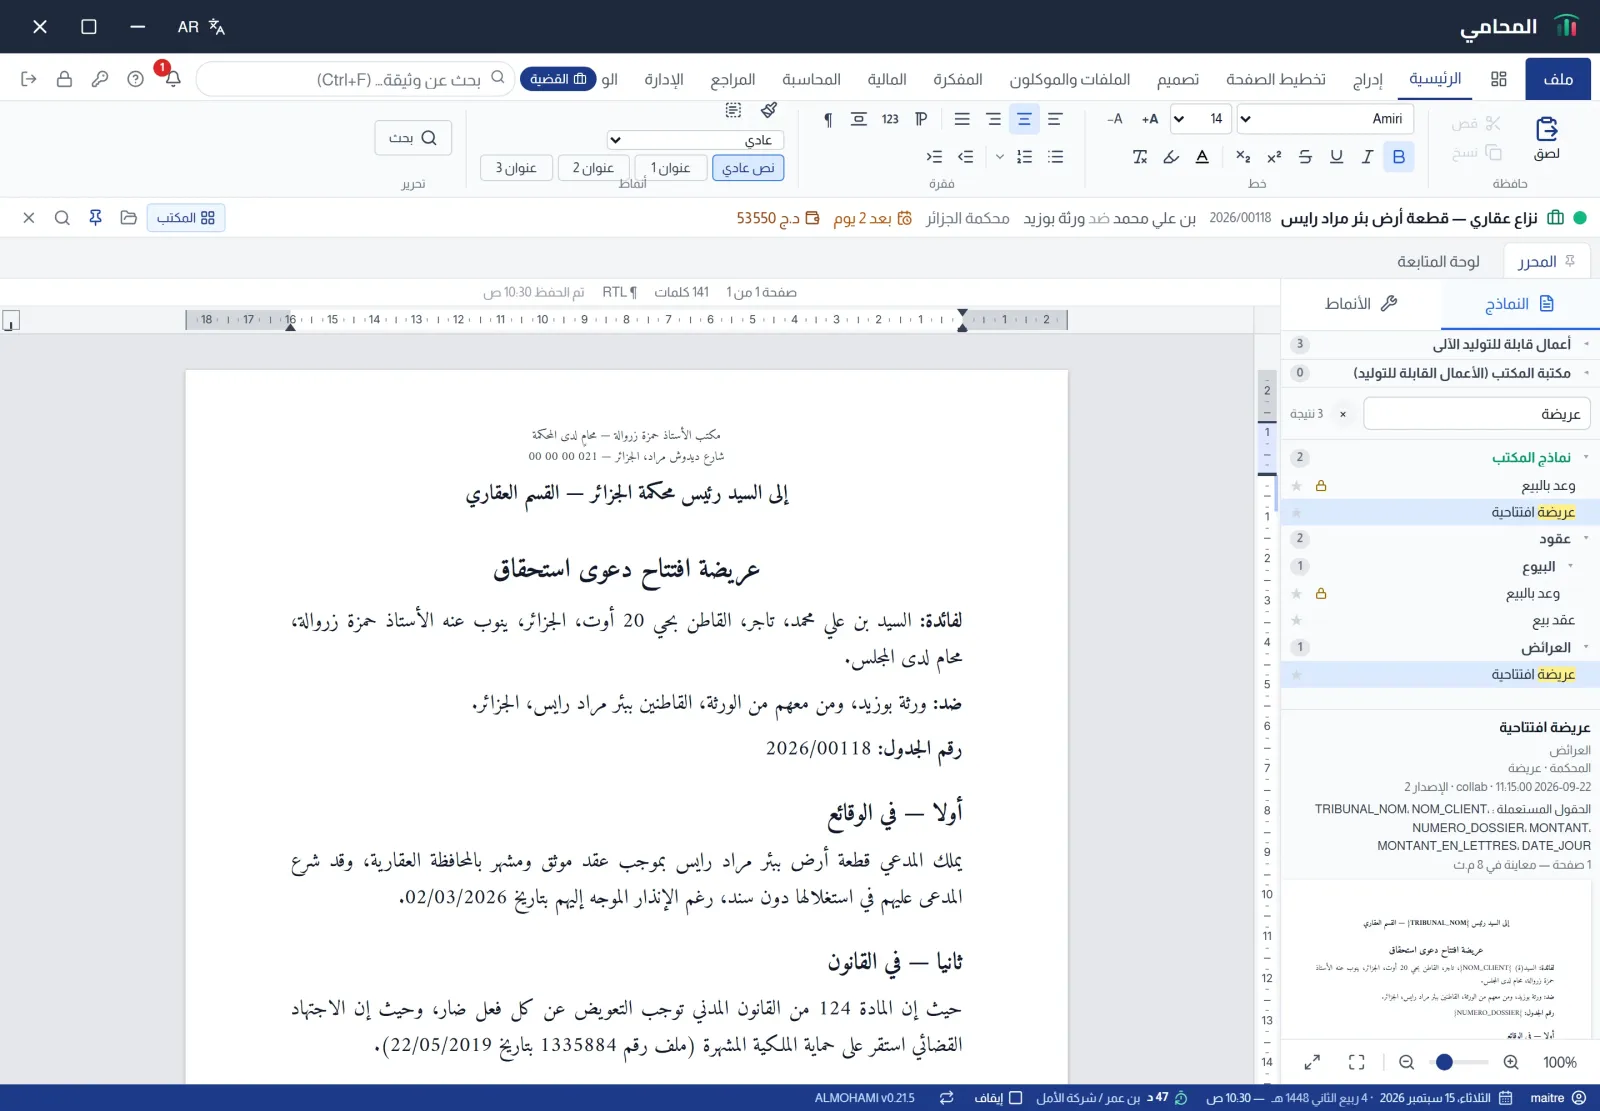Toggle Bold formatting
Screen dimensions: 1600x1111
point(1398,157)
